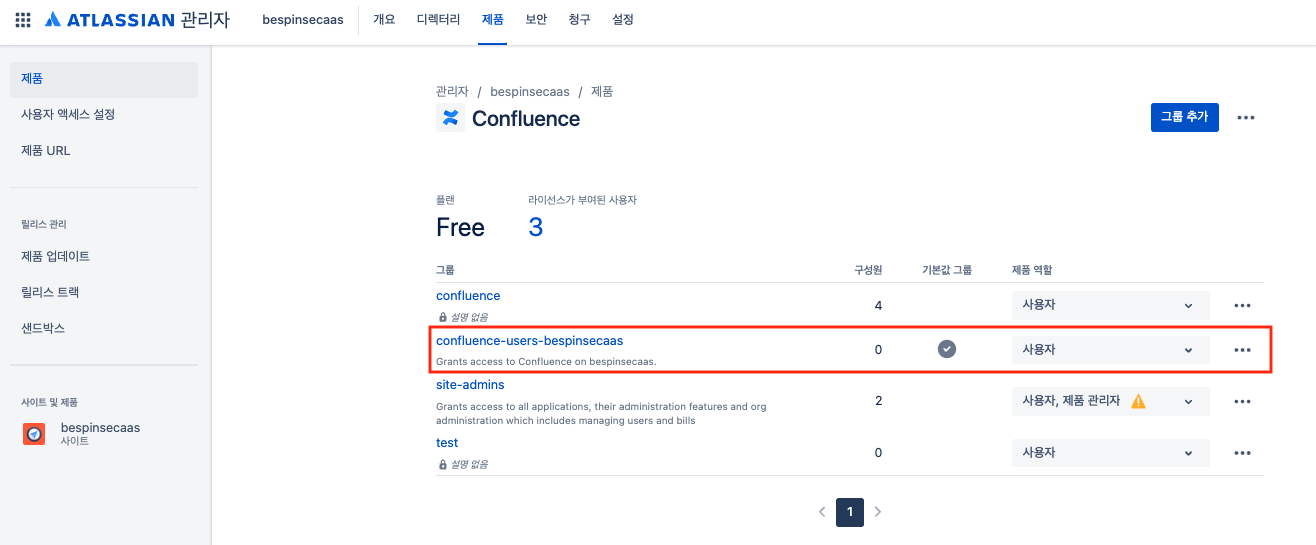This screenshot has height=545, width=1316.
Task: Click the 그룹 추가 button
Action: click(1184, 117)
